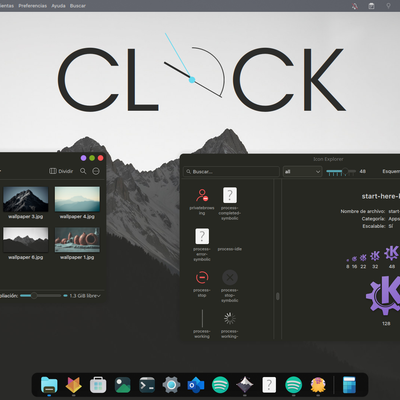
Task: Adjust the icon size slider in Icon Explorer
Action: tap(341, 172)
